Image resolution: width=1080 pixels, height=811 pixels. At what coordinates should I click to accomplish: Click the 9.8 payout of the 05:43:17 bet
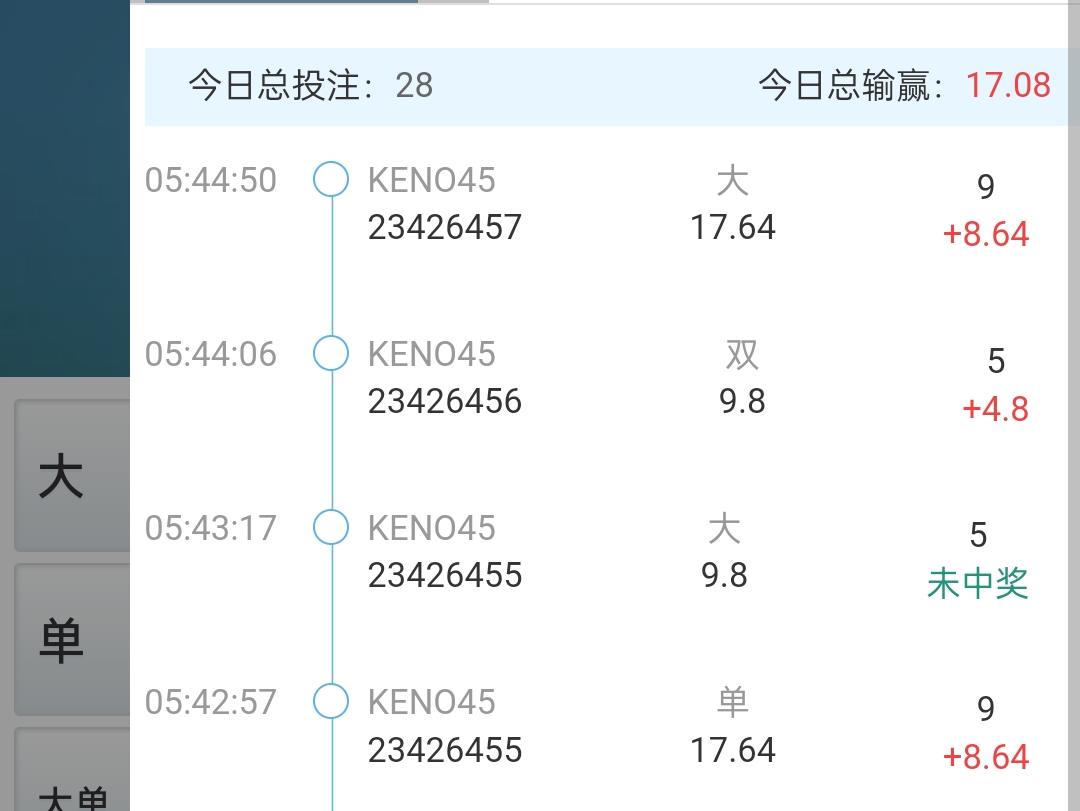coord(725,576)
